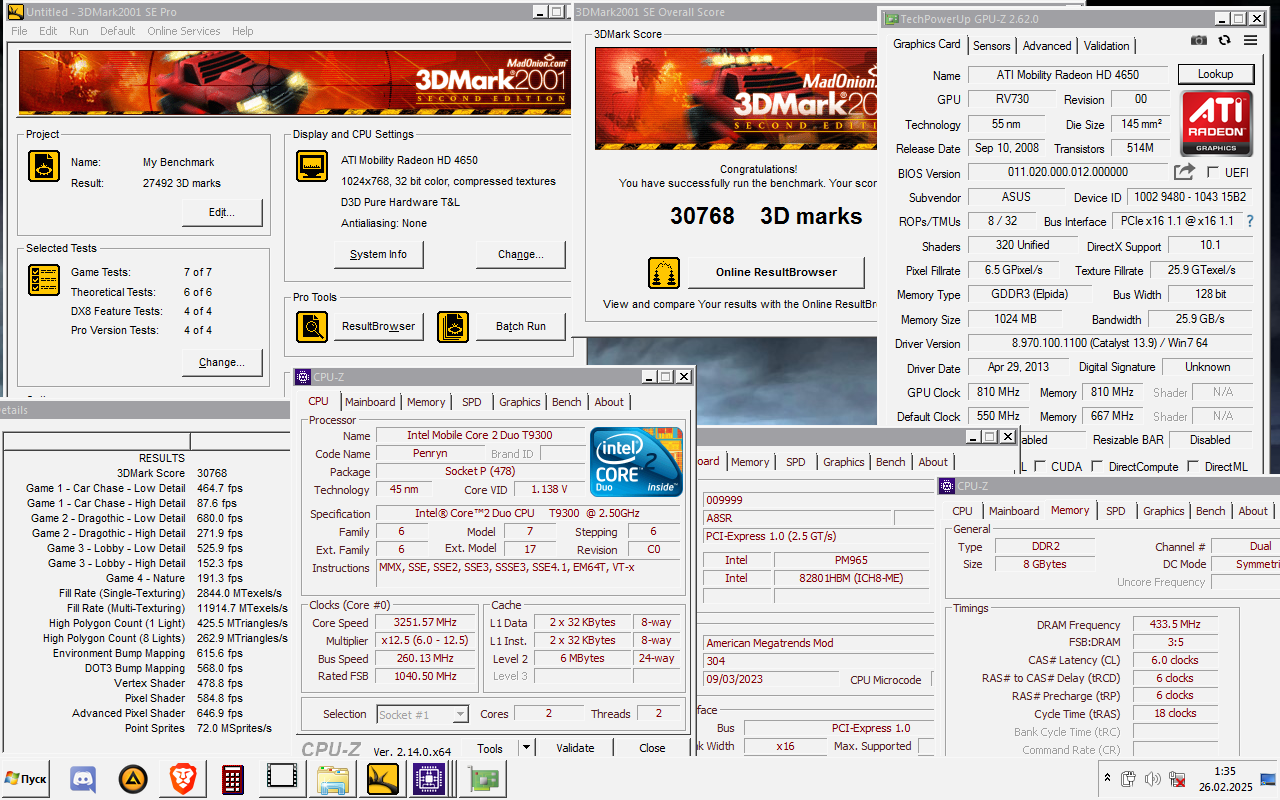The image size is (1280, 800).
Task: Open AIMP from the taskbar
Action: [133, 779]
